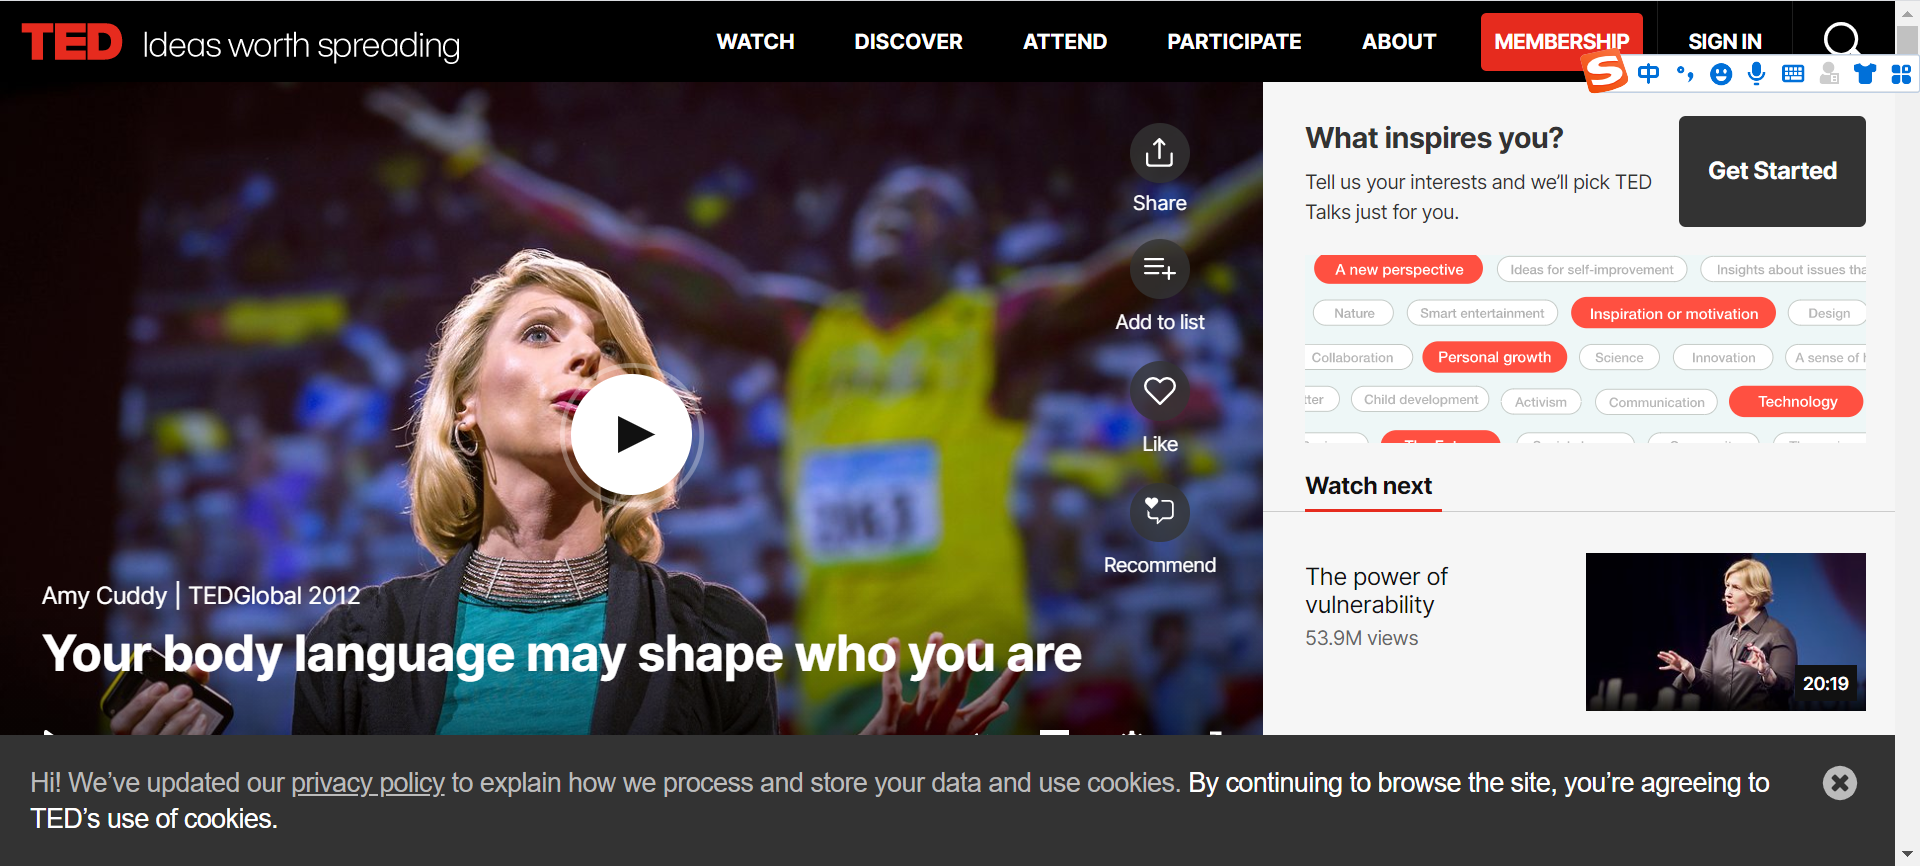This screenshot has height=866, width=1920.
Task: Click the talk title 'Your body language may shape who you are'
Action: [x=562, y=654]
